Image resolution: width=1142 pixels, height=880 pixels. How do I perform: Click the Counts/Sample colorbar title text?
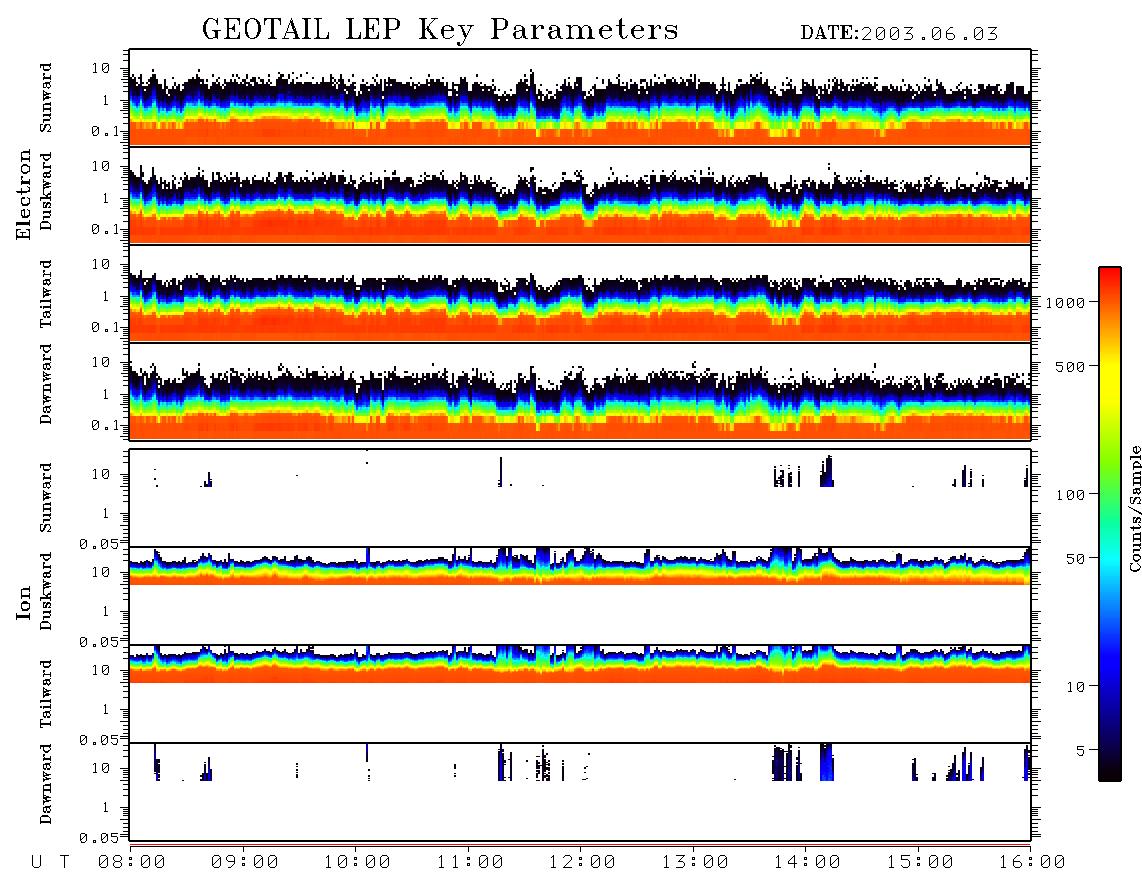[1134, 508]
